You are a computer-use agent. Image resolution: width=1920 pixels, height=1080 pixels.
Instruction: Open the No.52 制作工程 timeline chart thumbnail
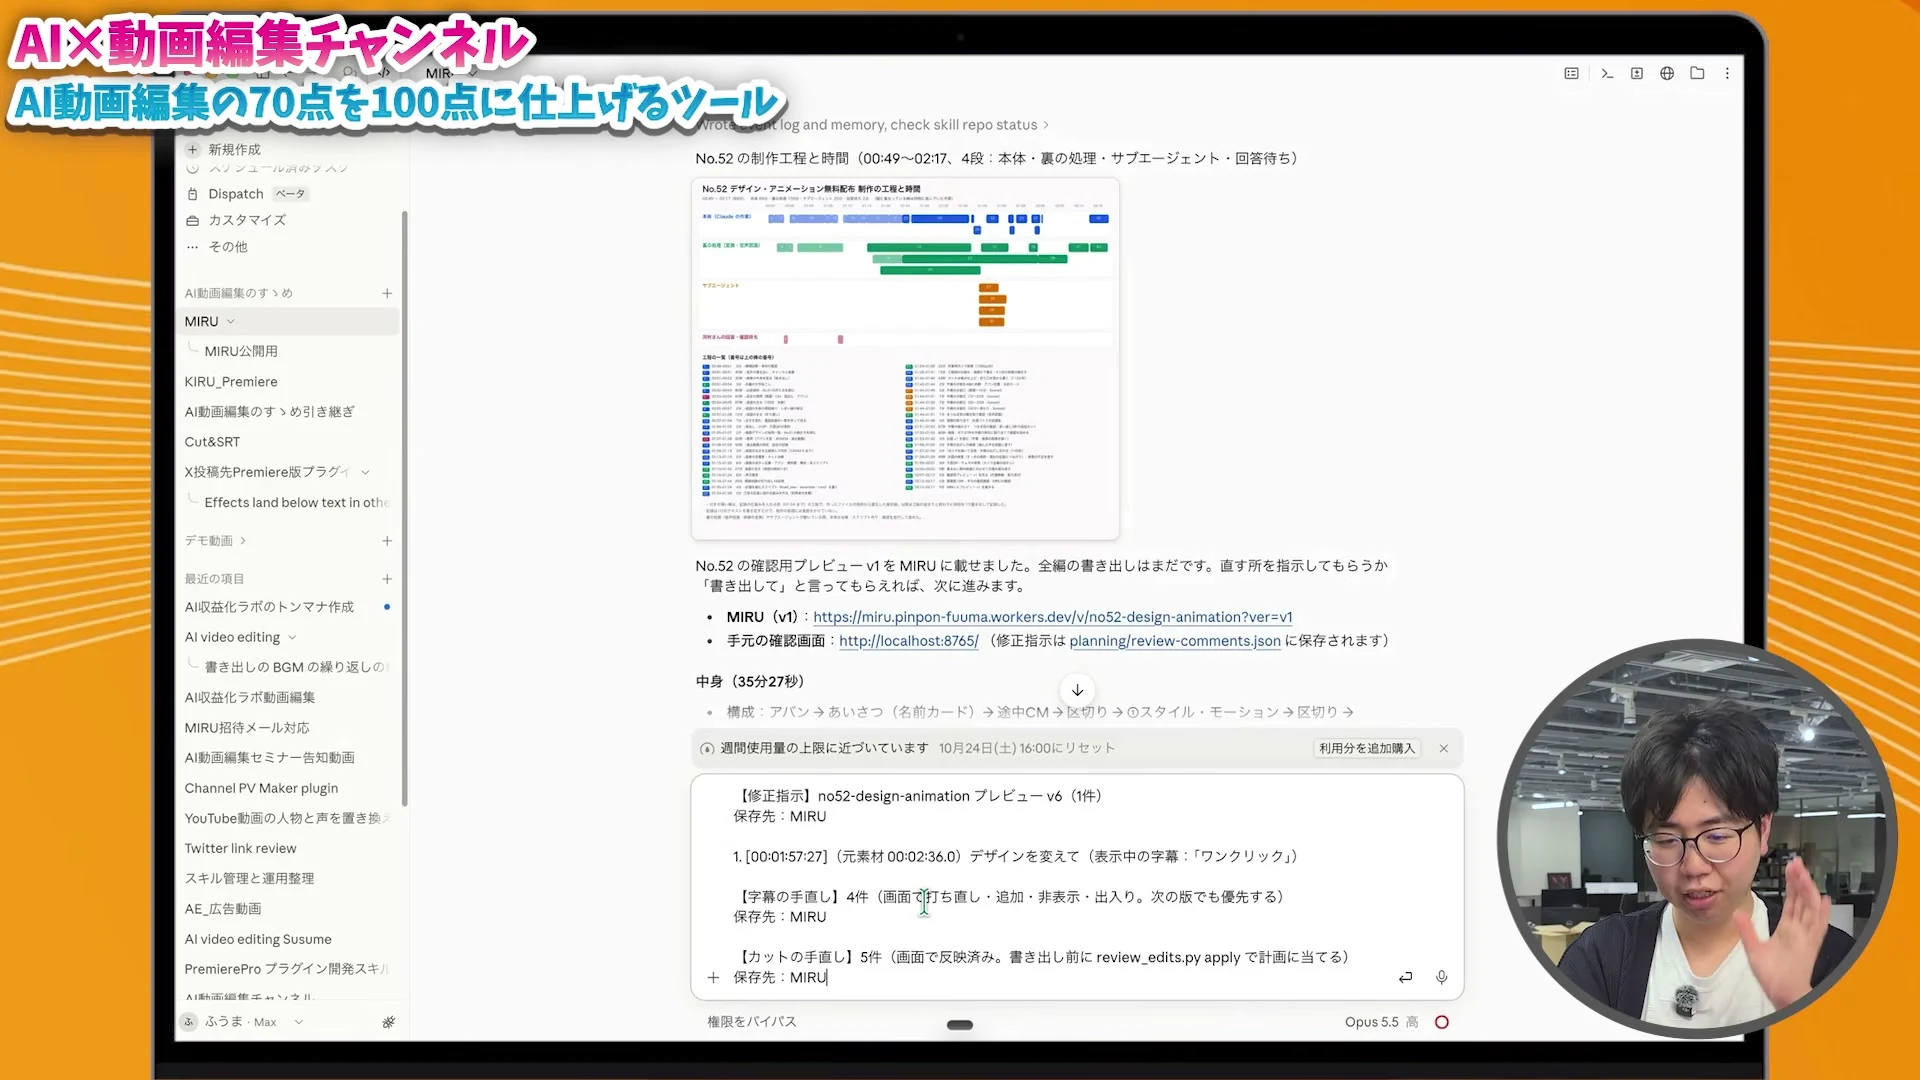[x=905, y=359]
